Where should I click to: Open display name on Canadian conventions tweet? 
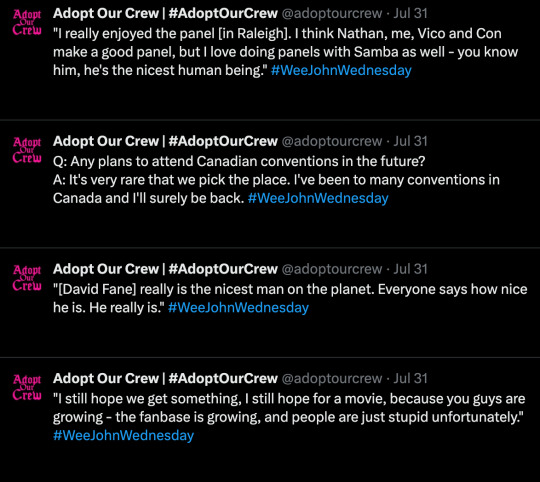pos(165,141)
